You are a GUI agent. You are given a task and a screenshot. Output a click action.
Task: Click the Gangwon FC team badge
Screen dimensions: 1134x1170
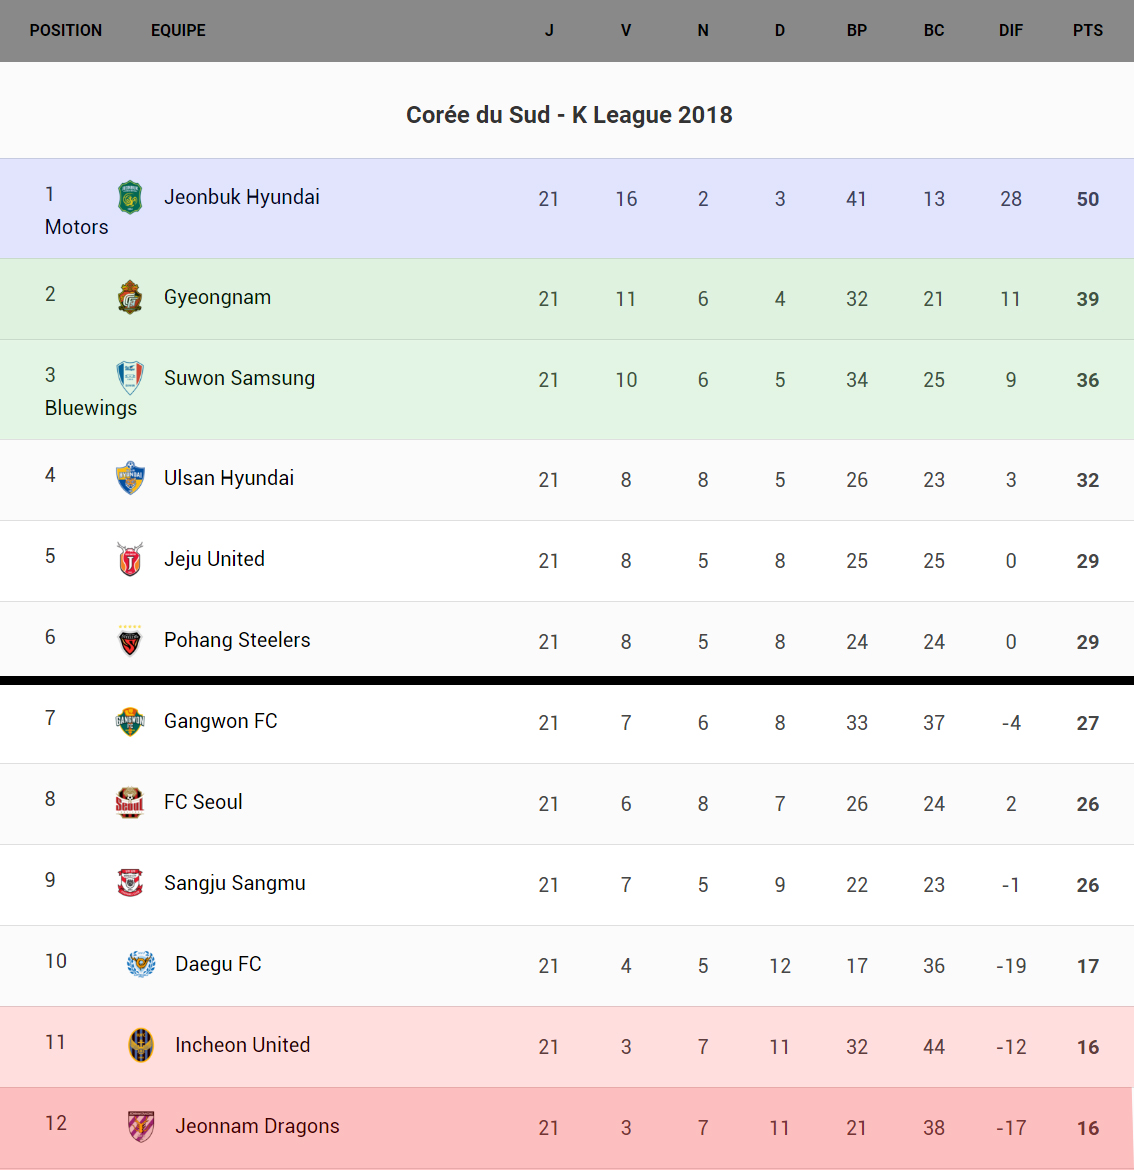[130, 721]
